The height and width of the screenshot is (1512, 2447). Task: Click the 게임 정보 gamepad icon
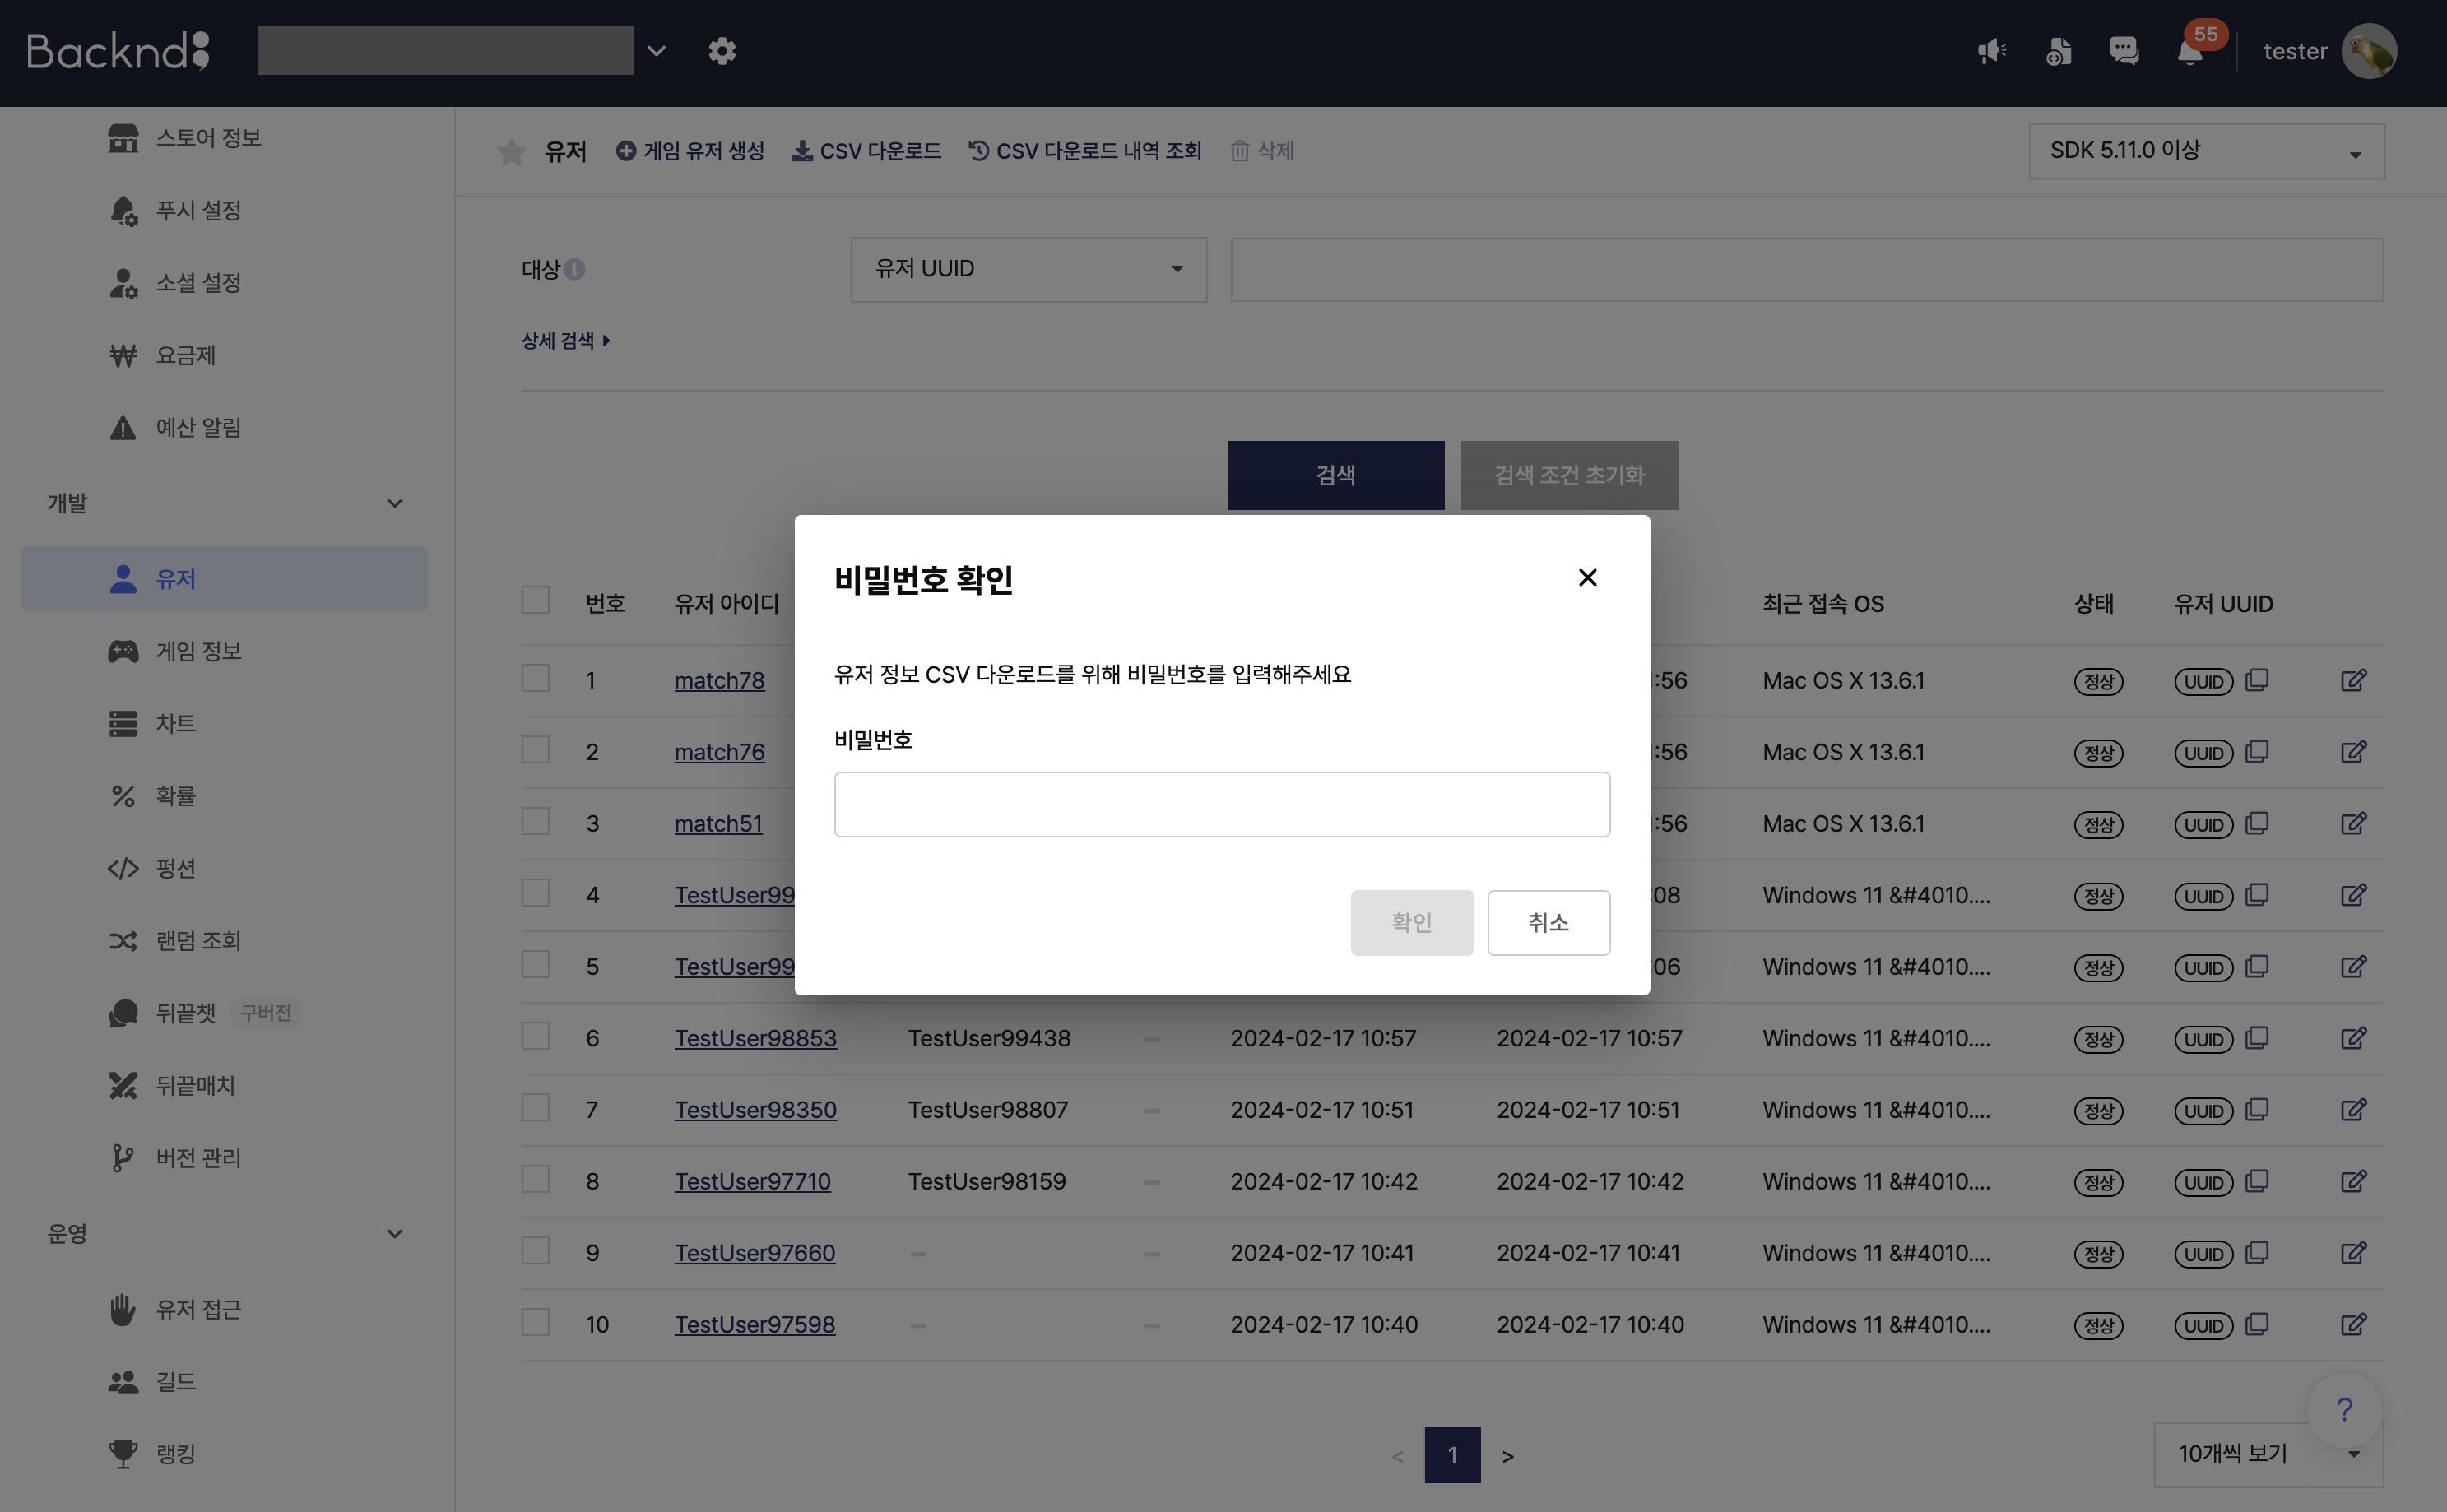[x=123, y=651]
